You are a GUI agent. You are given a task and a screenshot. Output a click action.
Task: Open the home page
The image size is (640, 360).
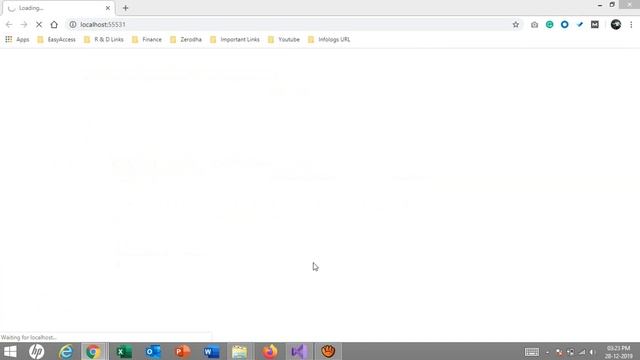[x=54, y=24]
